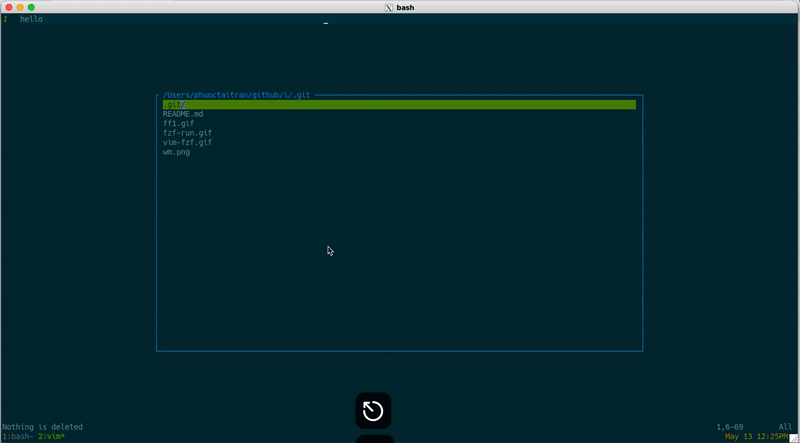Switch to tmux window 1:bash

pos(18,437)
